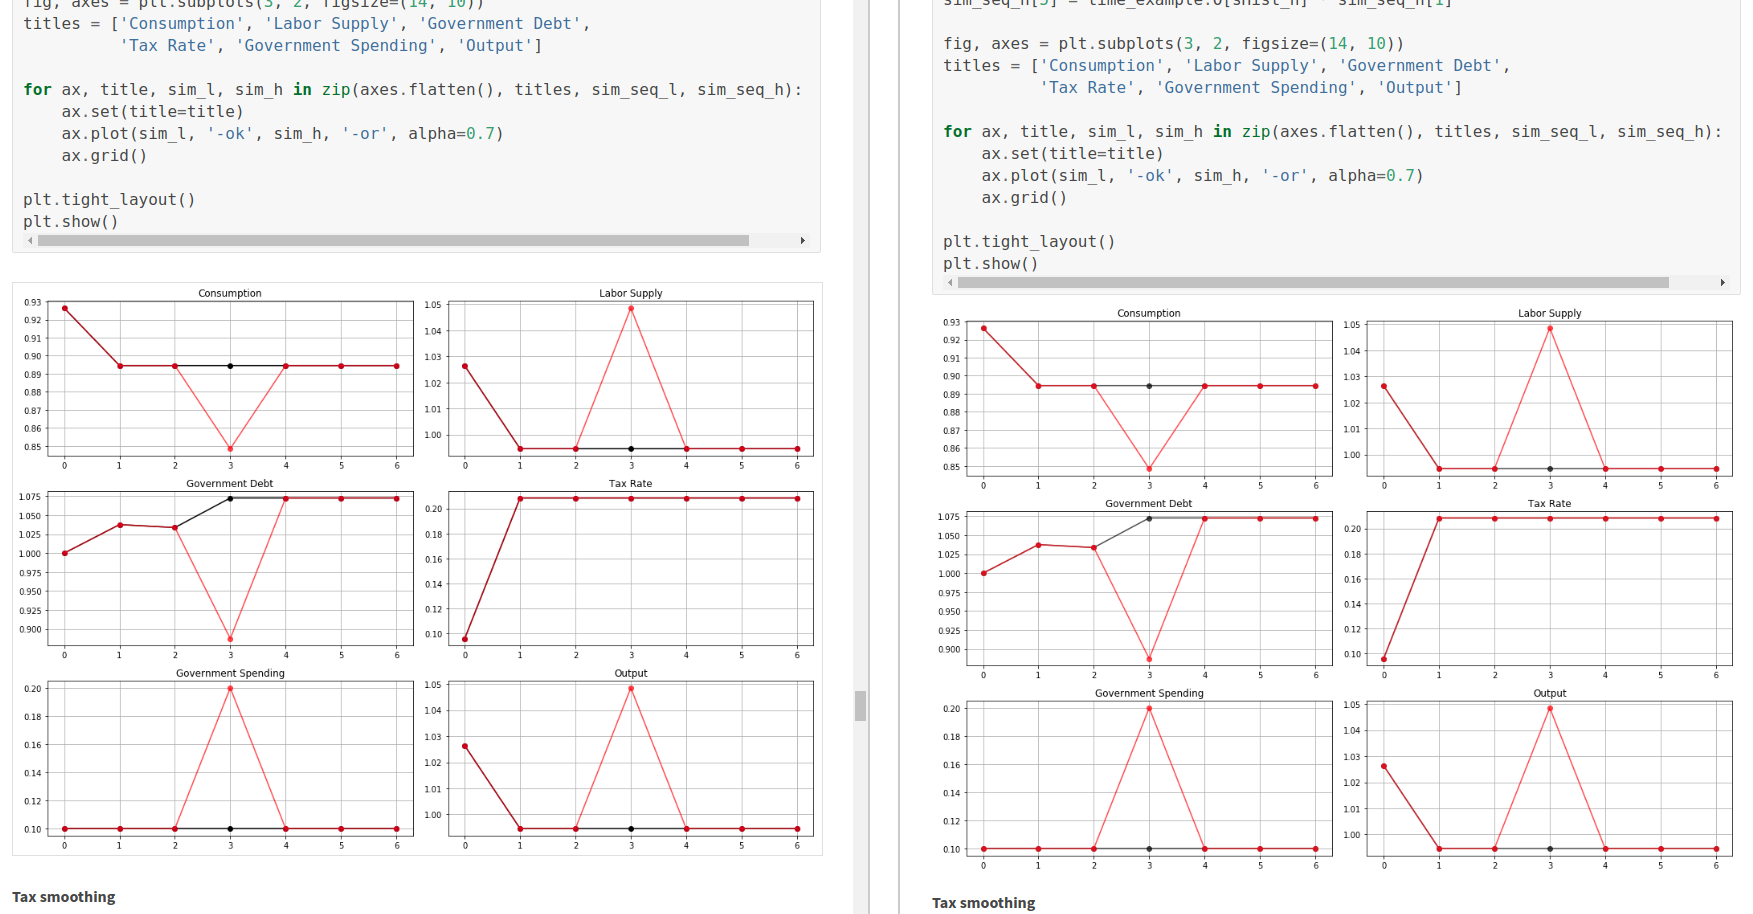Viewport: 1753px width, 914px height.
Task: Click 'ax.set(title=title)' in the left code cell
Action: (x=152, y=112)
